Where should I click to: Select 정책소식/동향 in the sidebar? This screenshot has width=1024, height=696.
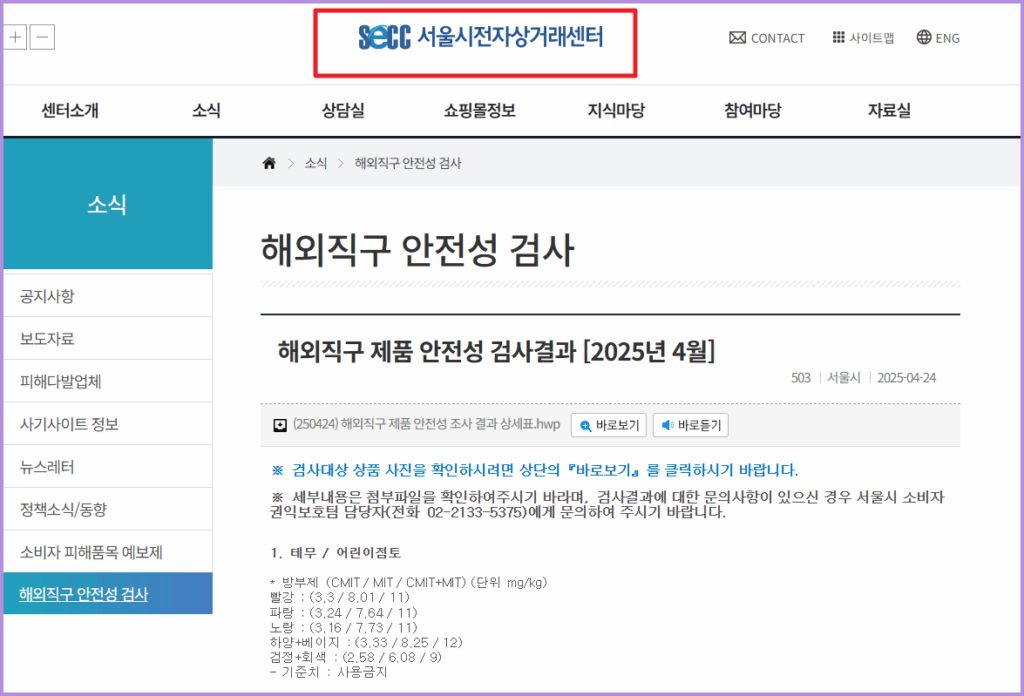coord(108,509)
